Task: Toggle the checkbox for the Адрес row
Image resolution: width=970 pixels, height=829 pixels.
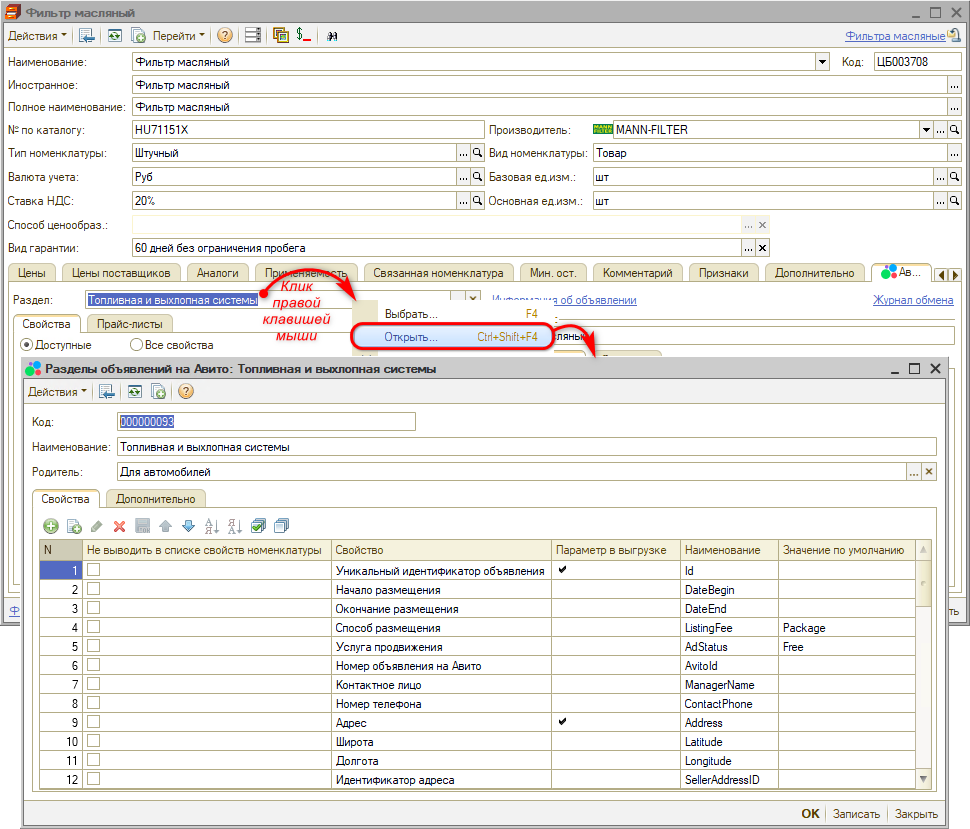Action: pos(93,722)
